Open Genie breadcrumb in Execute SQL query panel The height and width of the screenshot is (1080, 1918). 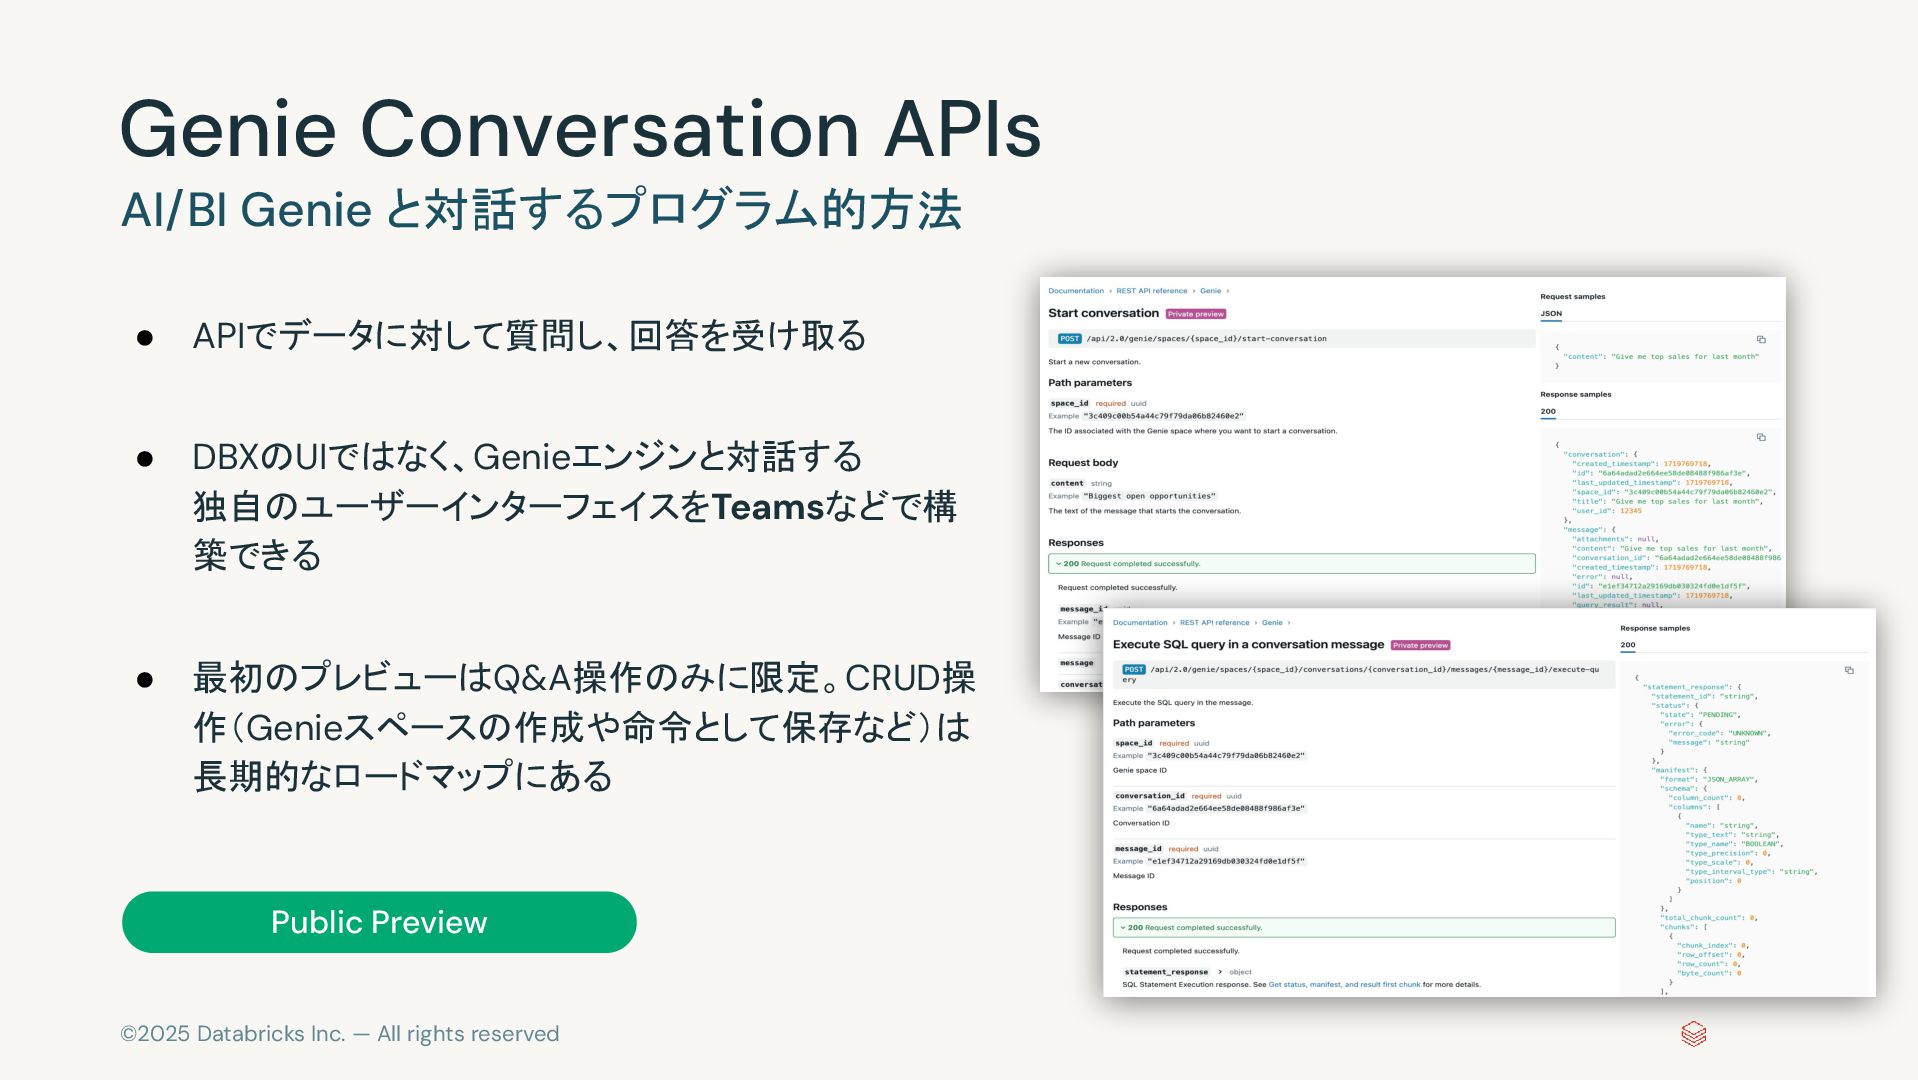tap(1272, 622)
